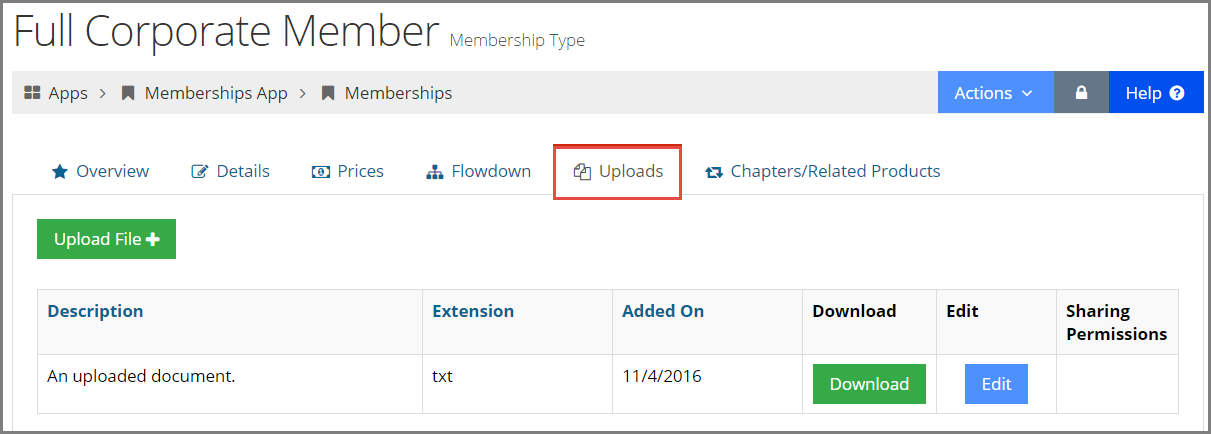The width and height of the screenshot is (1211, 434).
Task: Edit the uploaded document entry
Action: 996,384
